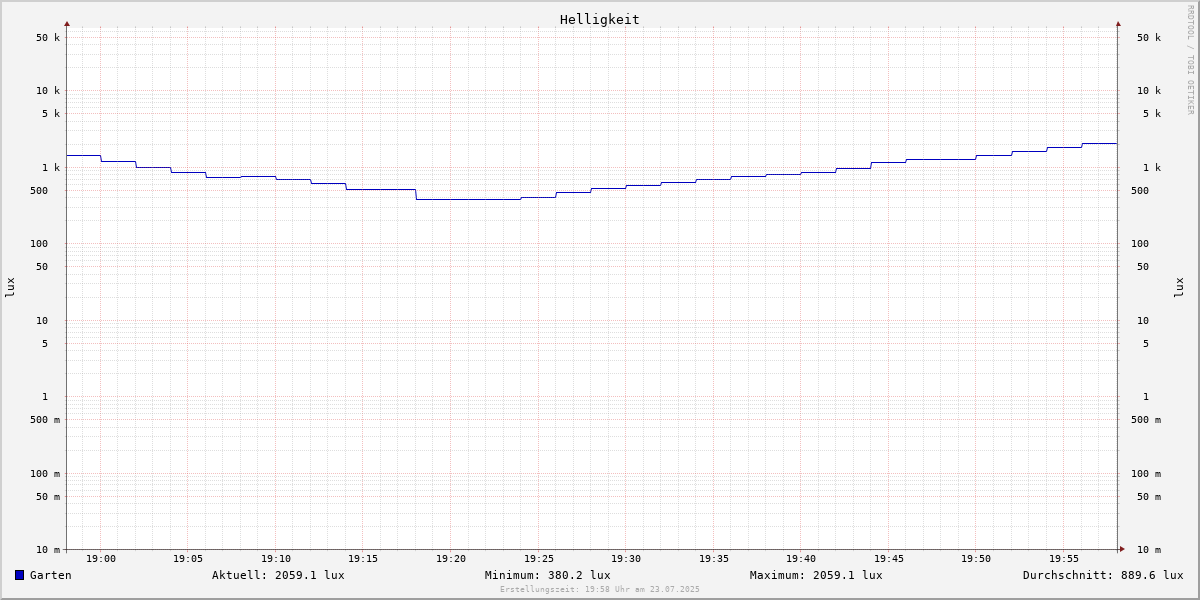Click the '19:40' time axis label
1200x600 pixels.
[801, 559]
